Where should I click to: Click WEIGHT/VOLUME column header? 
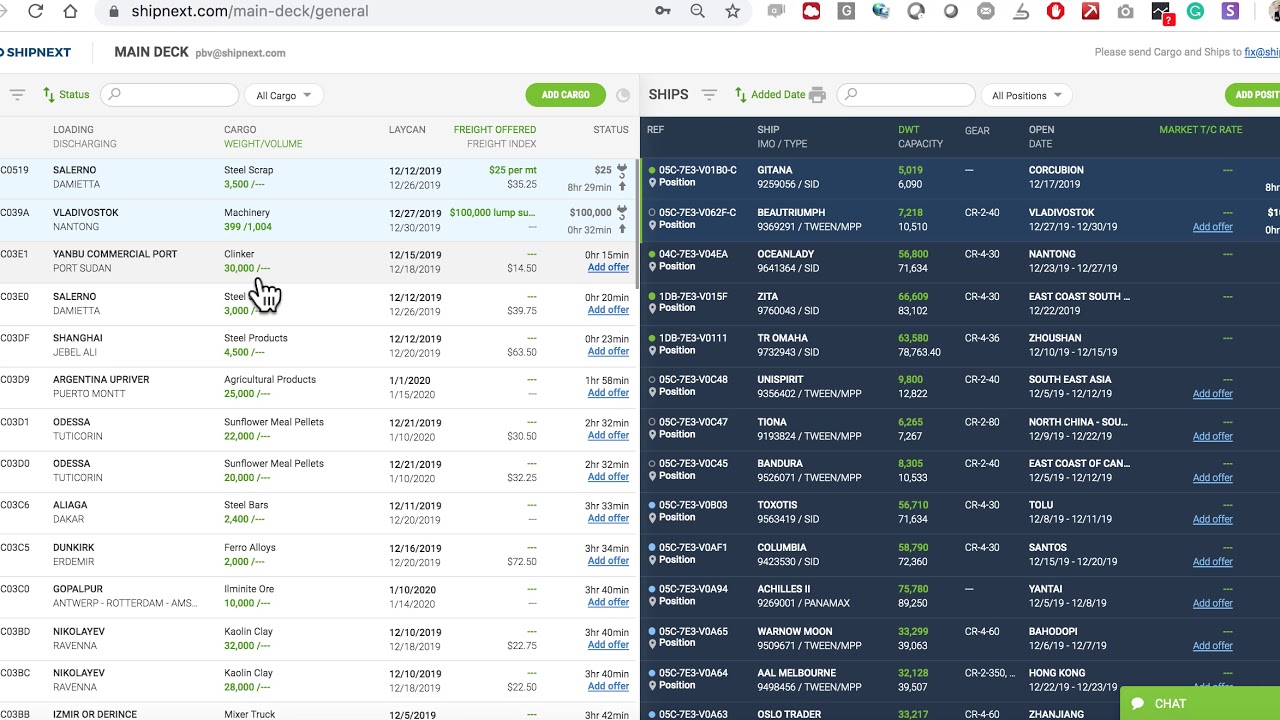263,144
